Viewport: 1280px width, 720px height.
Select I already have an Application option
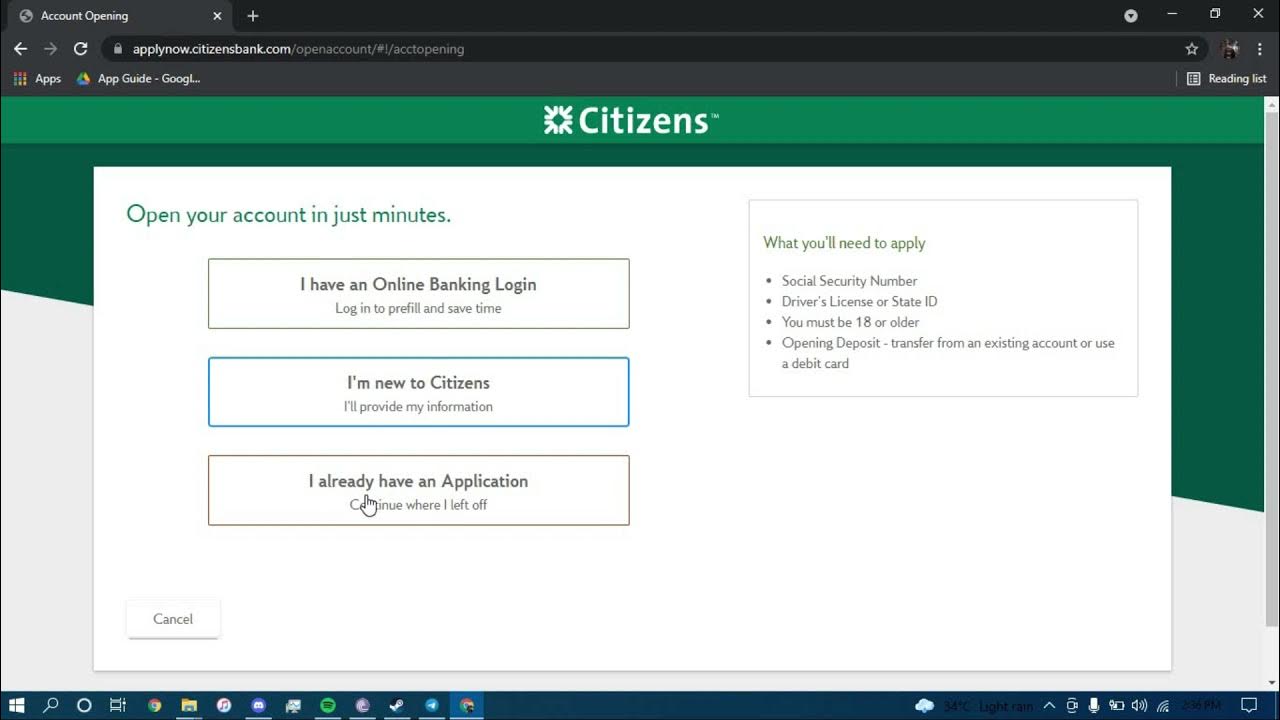coord(418,490)
